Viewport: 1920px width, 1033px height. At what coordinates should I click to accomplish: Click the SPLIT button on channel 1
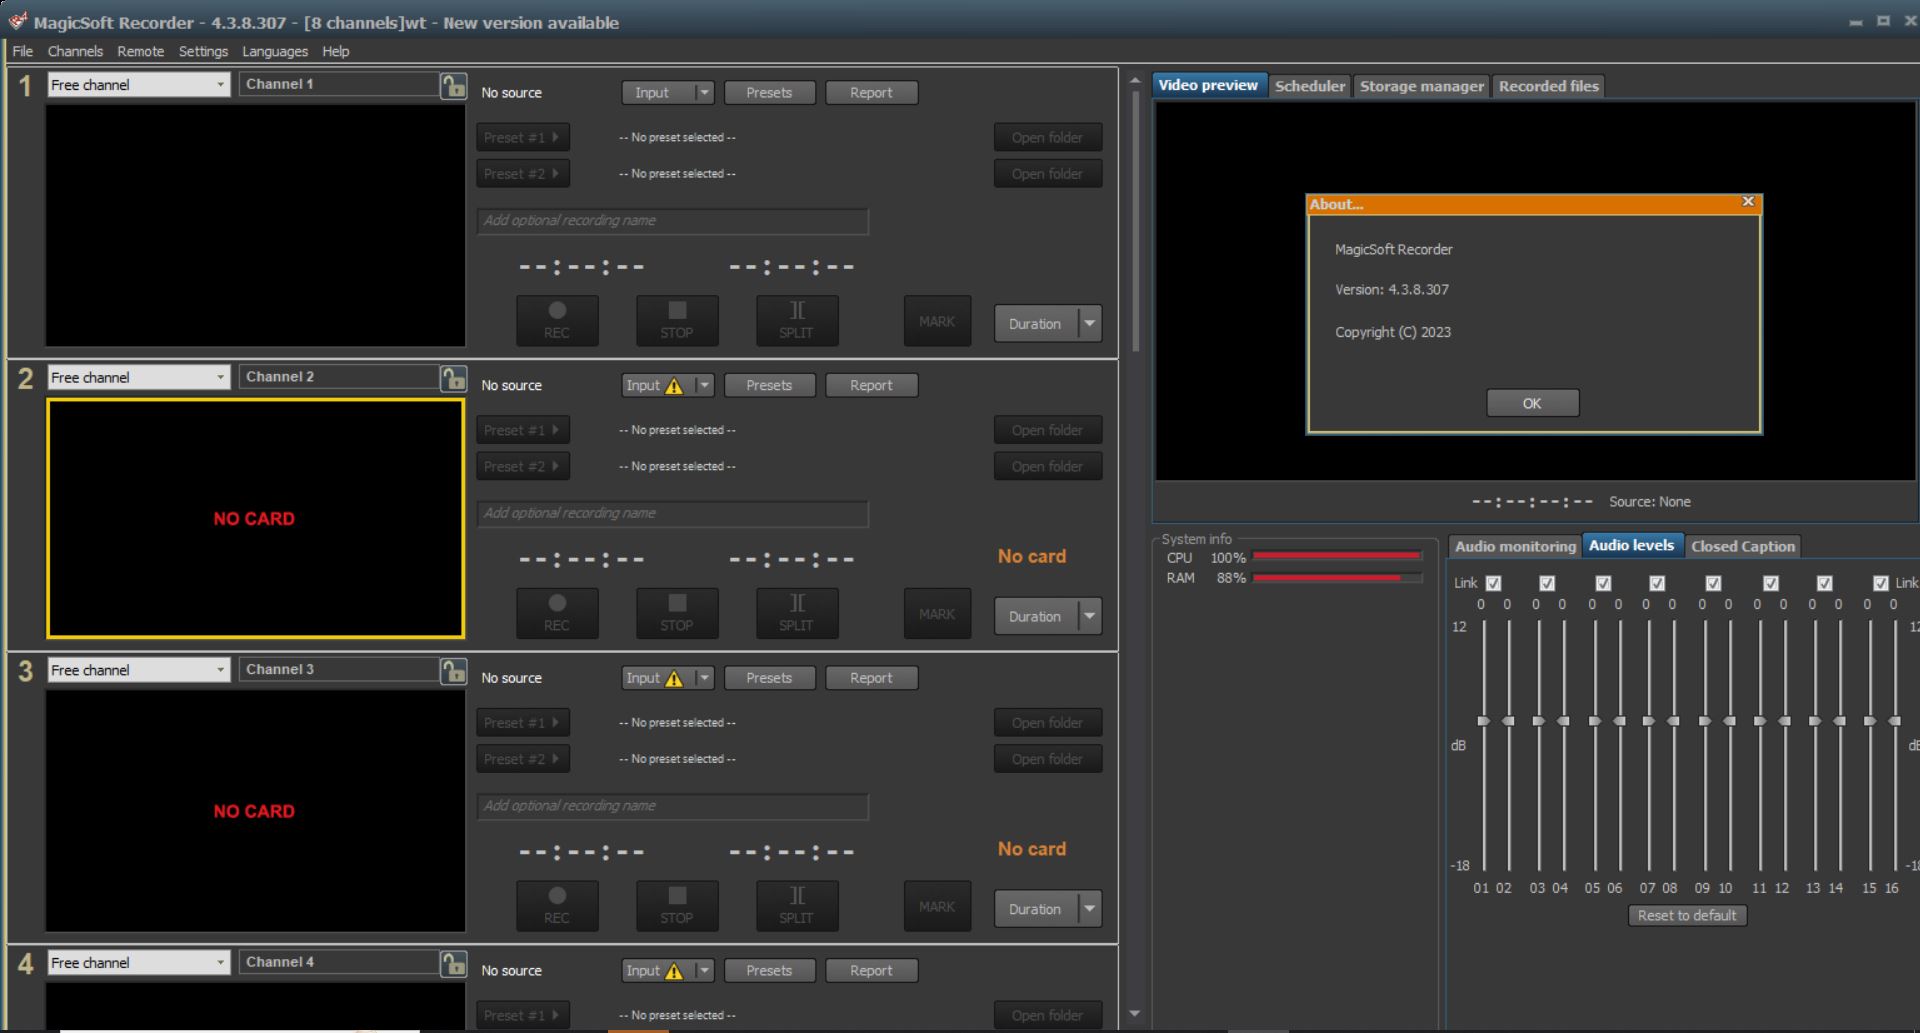[797, 320]
